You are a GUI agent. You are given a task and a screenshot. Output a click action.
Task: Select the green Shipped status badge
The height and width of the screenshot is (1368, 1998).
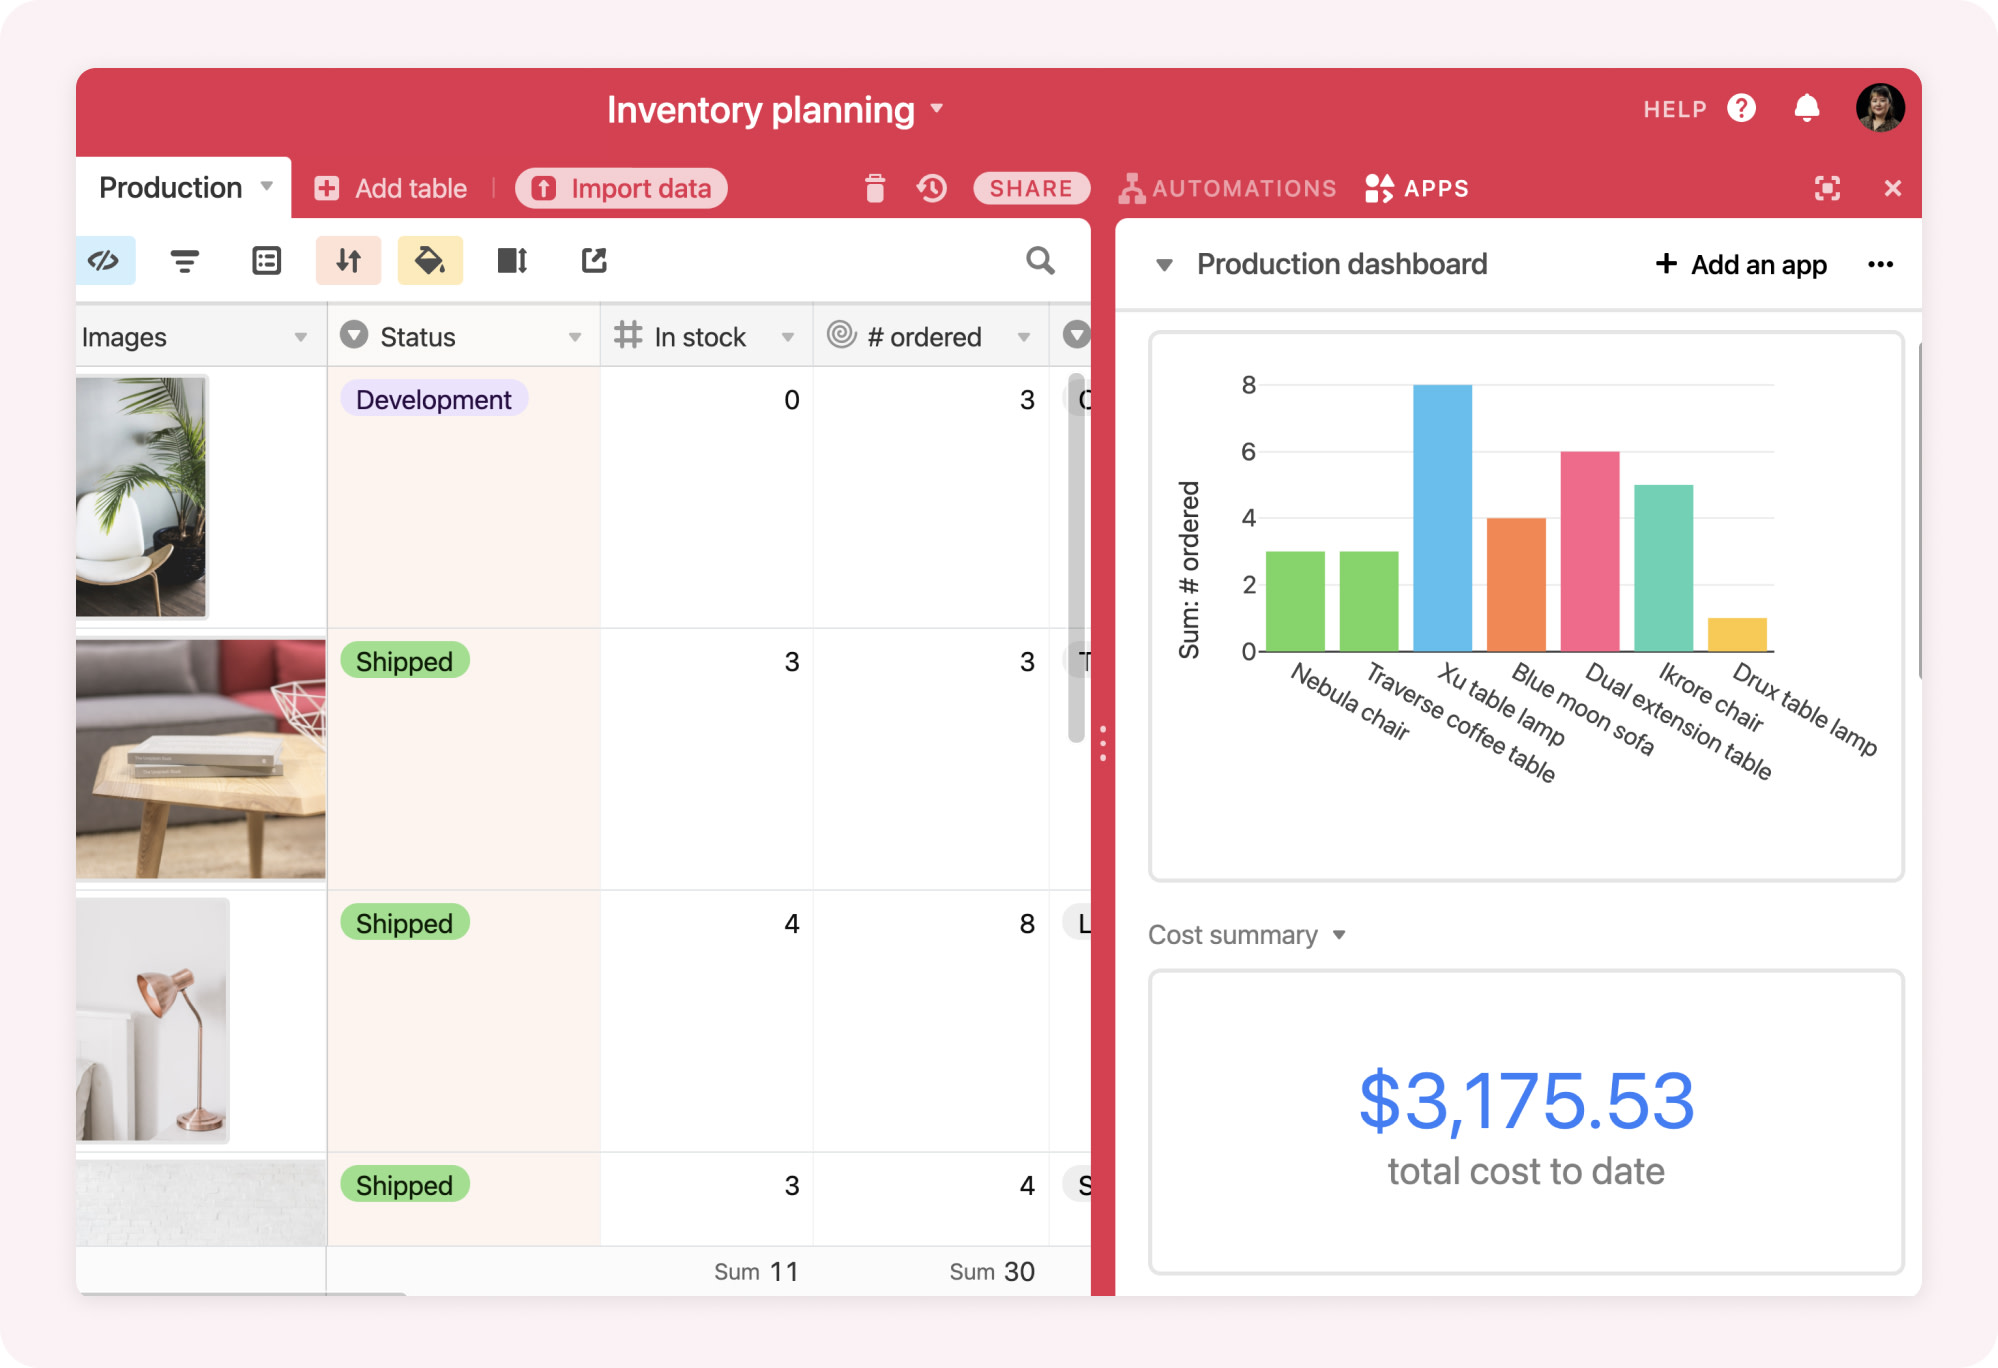click(403, 660)
